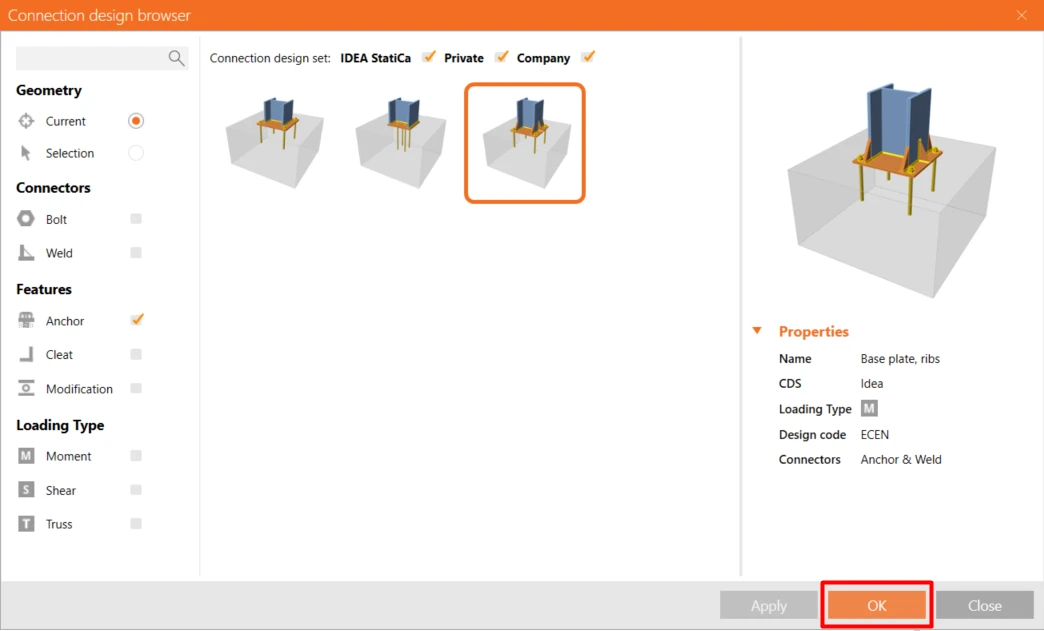Uncheck the Anchor feature checkbox
The image size is (1044, 631).
[136, 320]
